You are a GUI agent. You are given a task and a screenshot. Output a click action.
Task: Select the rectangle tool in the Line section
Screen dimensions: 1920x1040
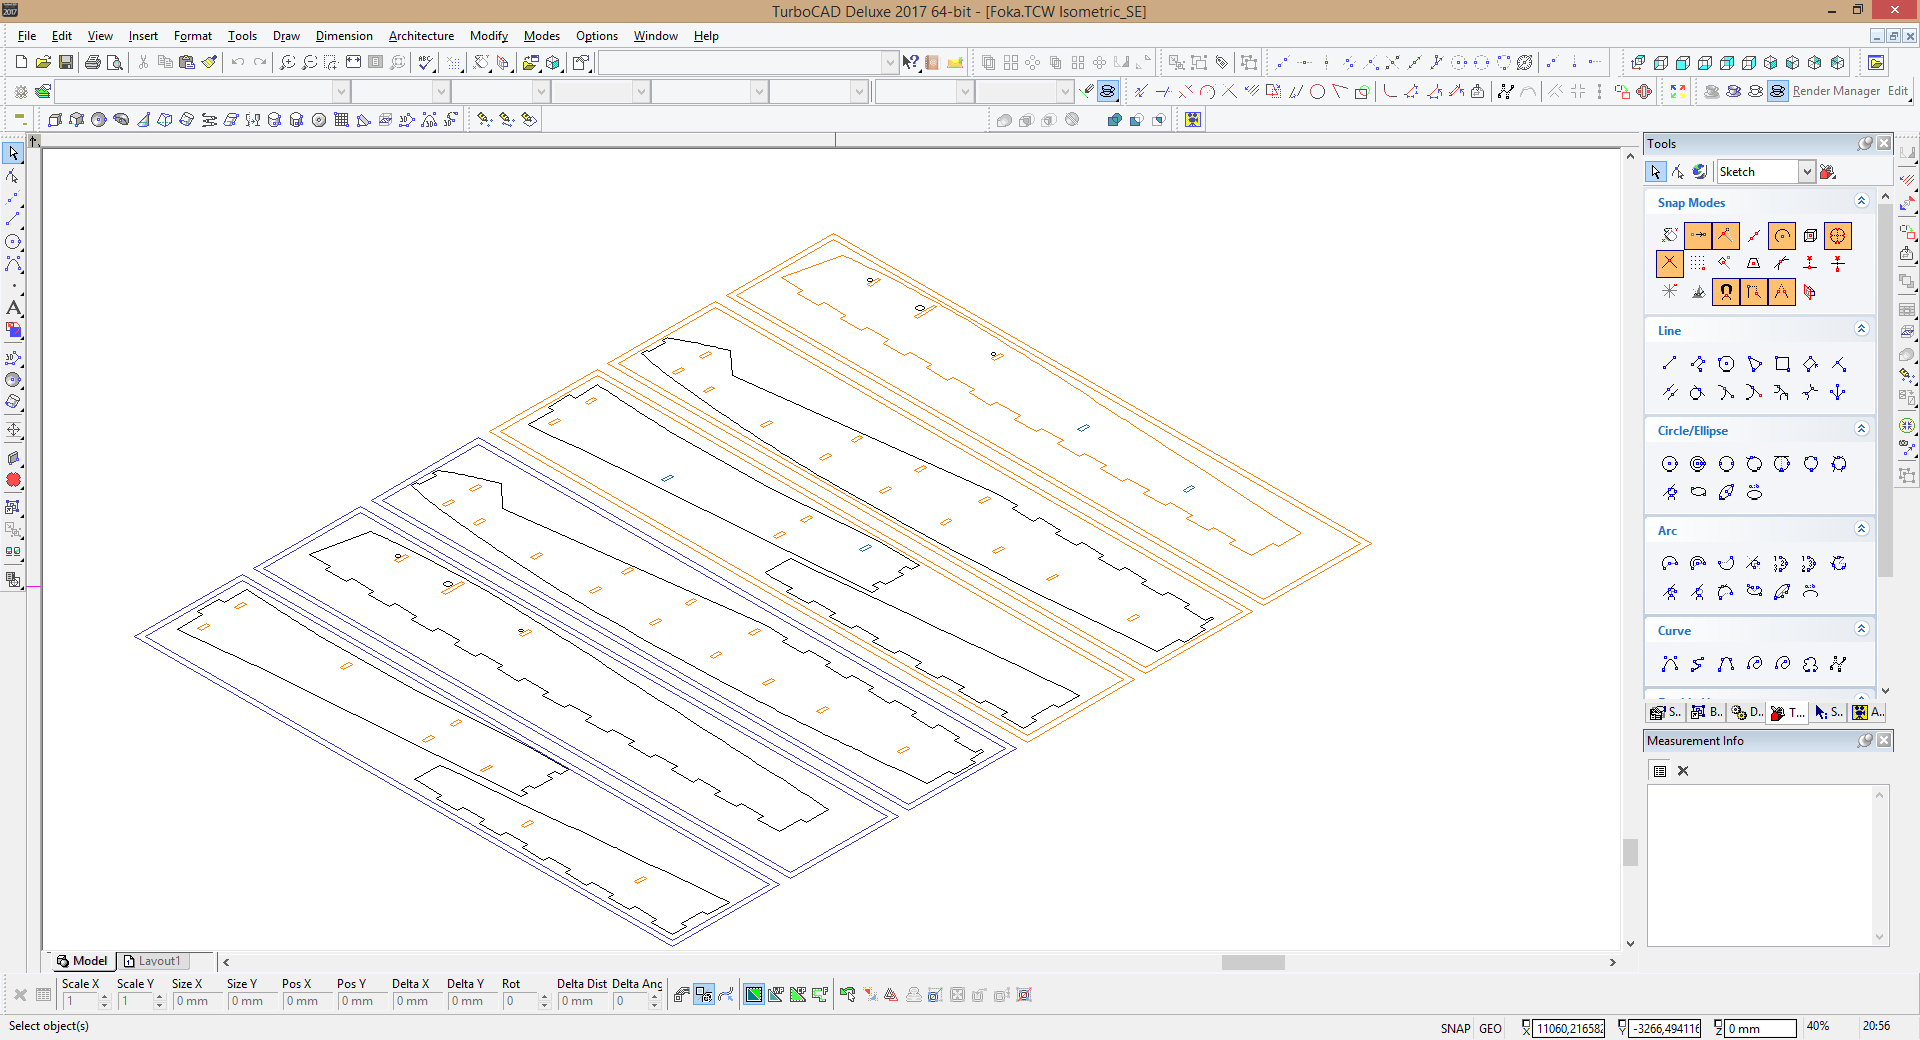(1782, 364)
